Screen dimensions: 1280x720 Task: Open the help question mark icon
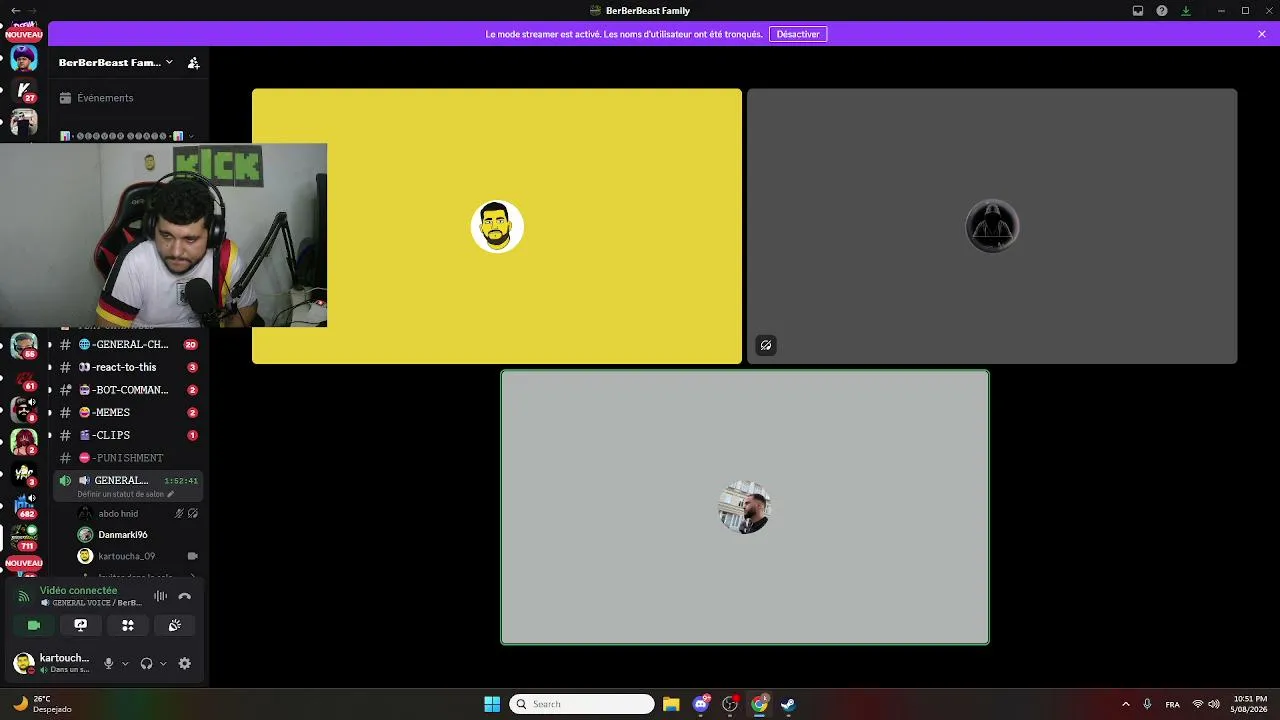coord(1162,11)
